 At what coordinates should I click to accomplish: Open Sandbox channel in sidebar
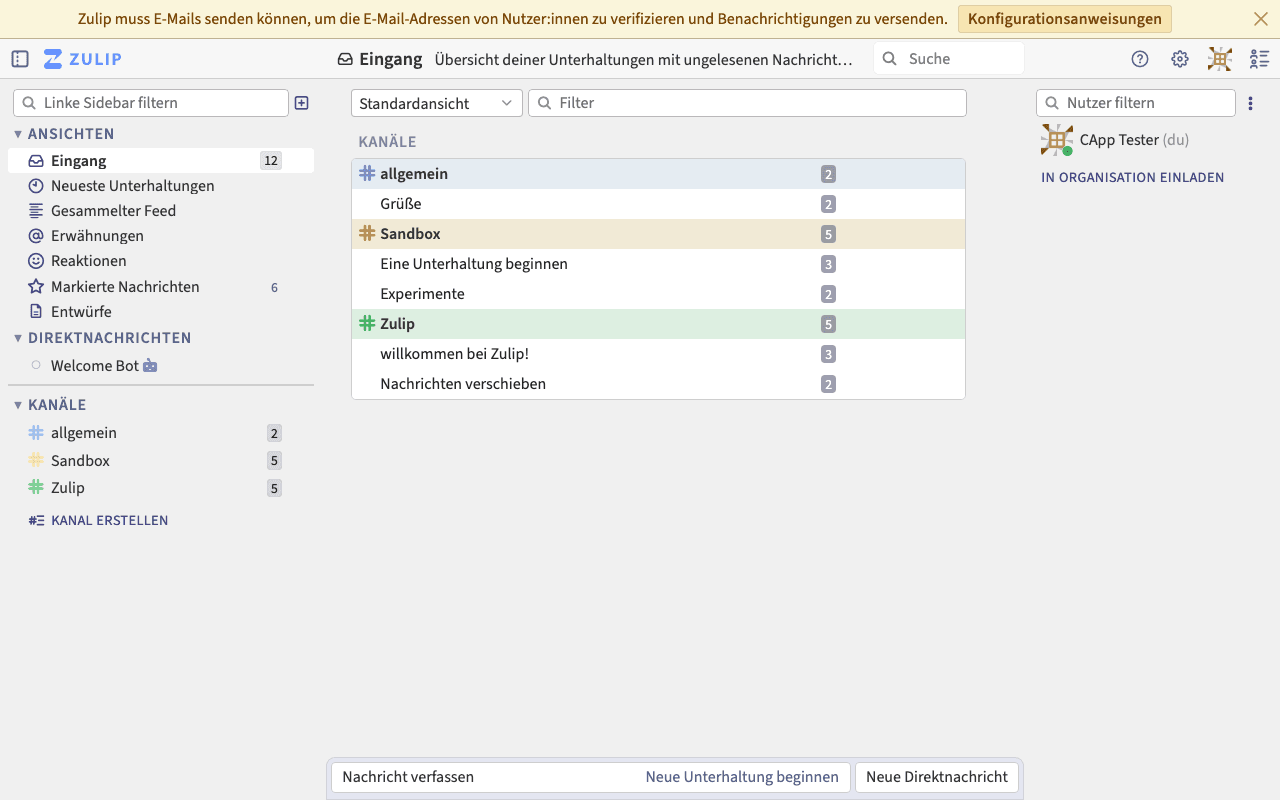tap(161, 461)
